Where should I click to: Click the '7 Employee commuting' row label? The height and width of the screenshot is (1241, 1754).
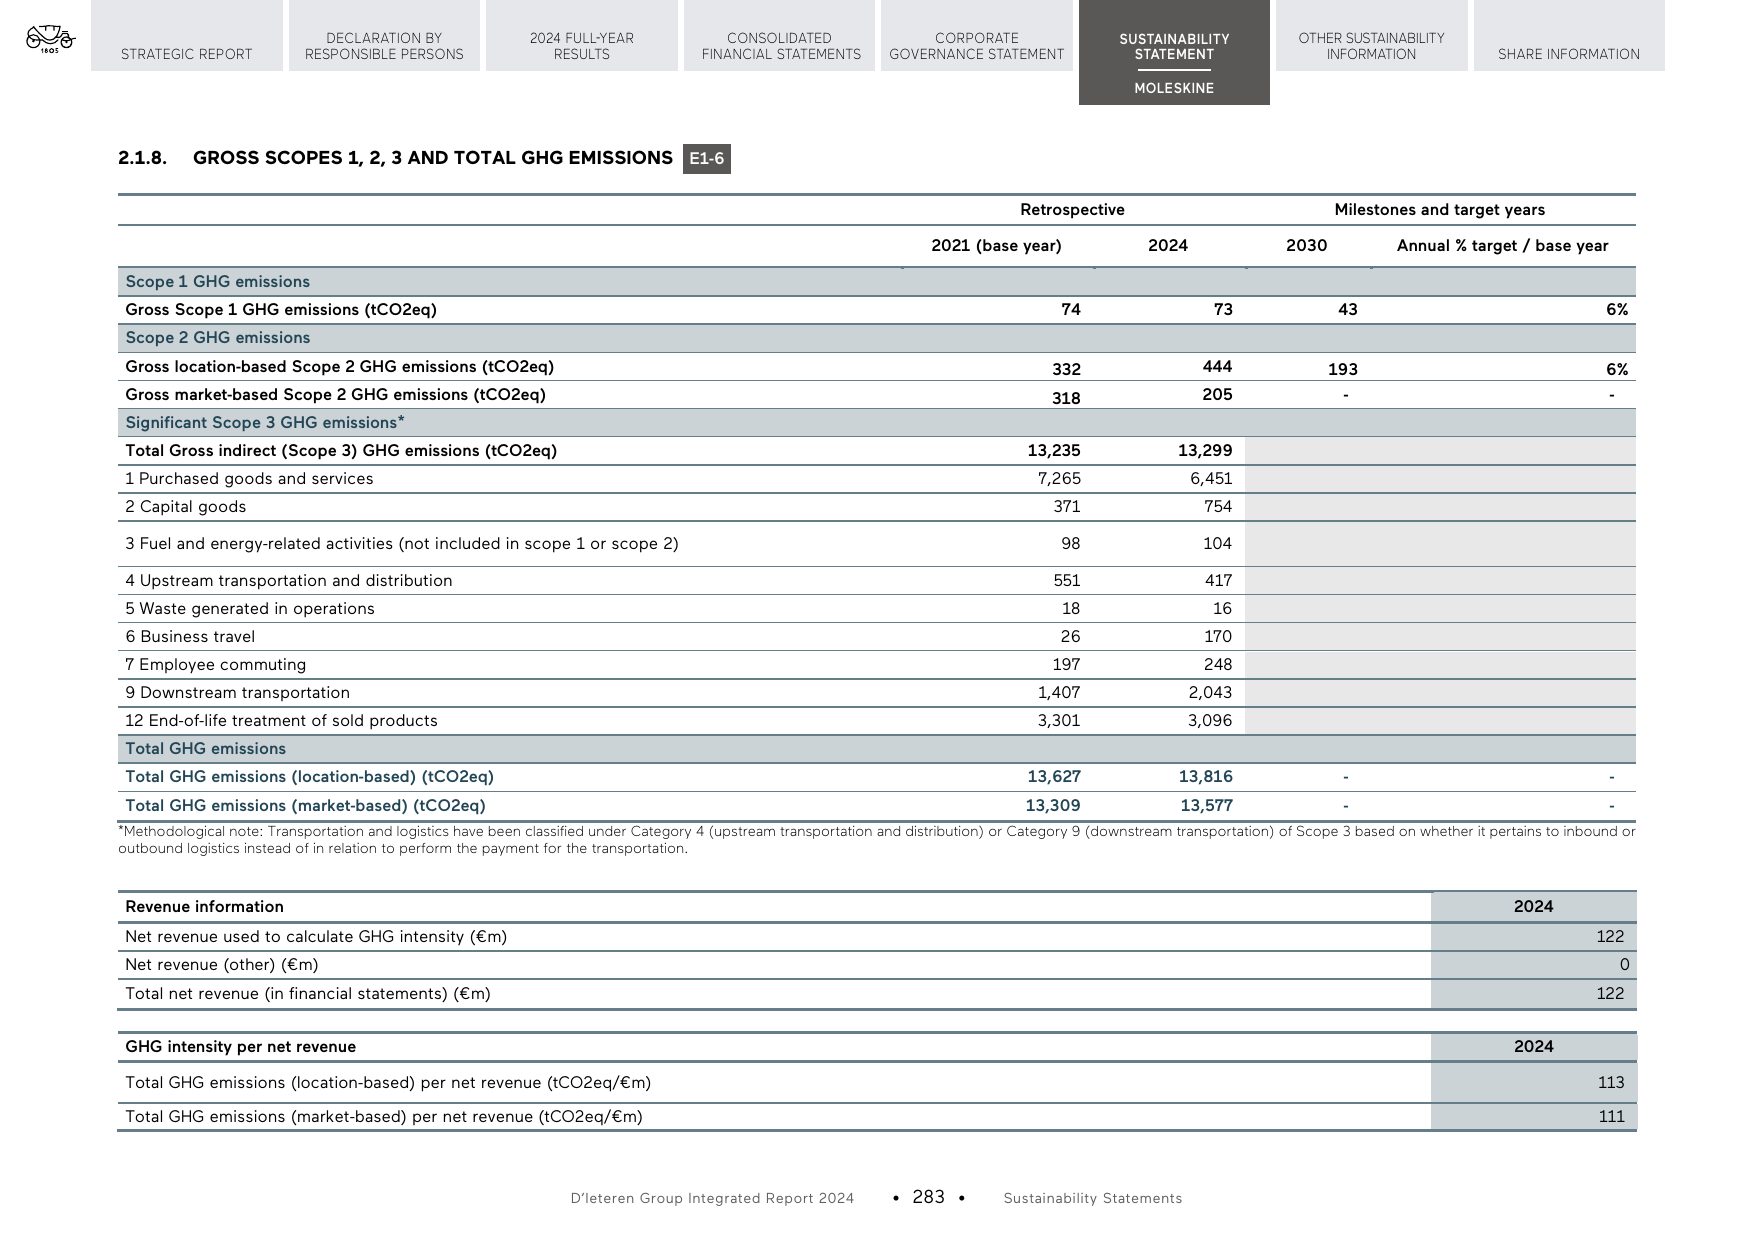click(216, 665)
